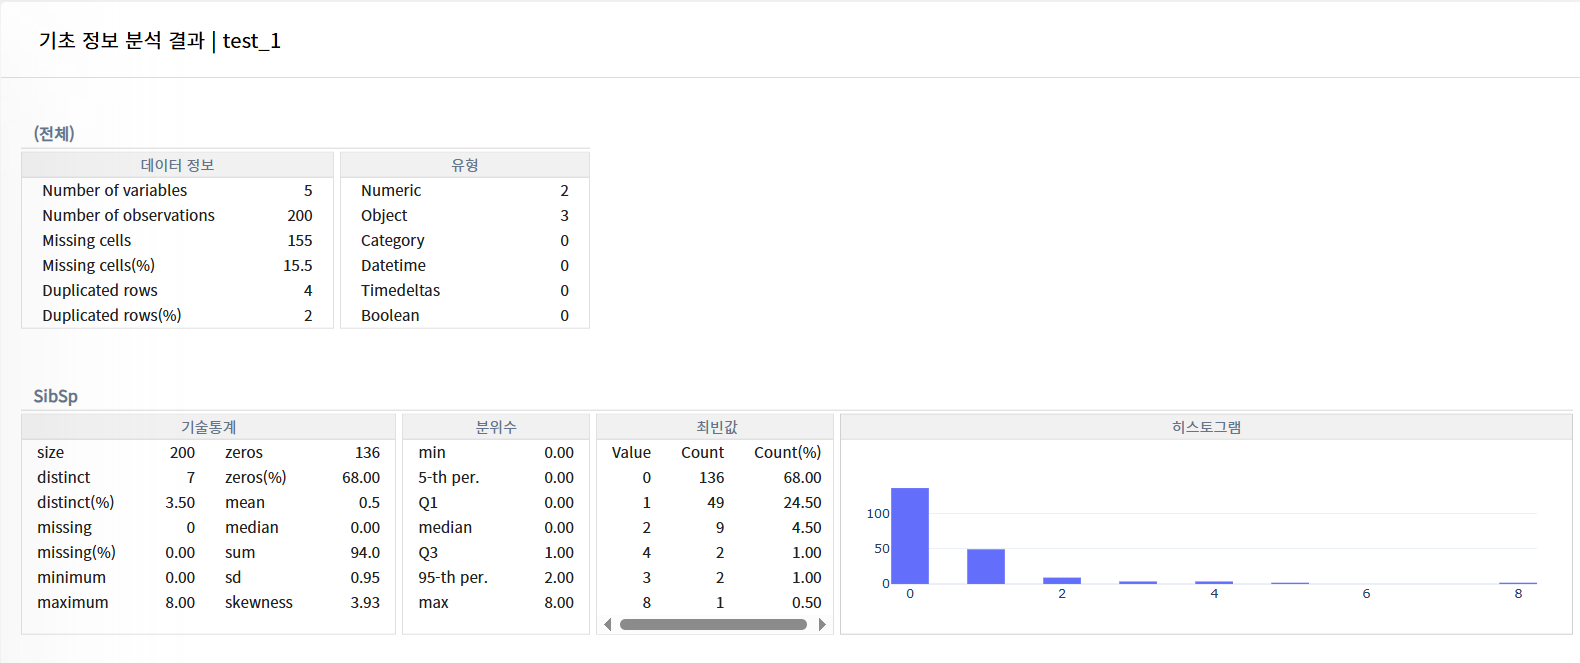Click the '분위수' section header
1580x663 pixels.
[496, 427]
